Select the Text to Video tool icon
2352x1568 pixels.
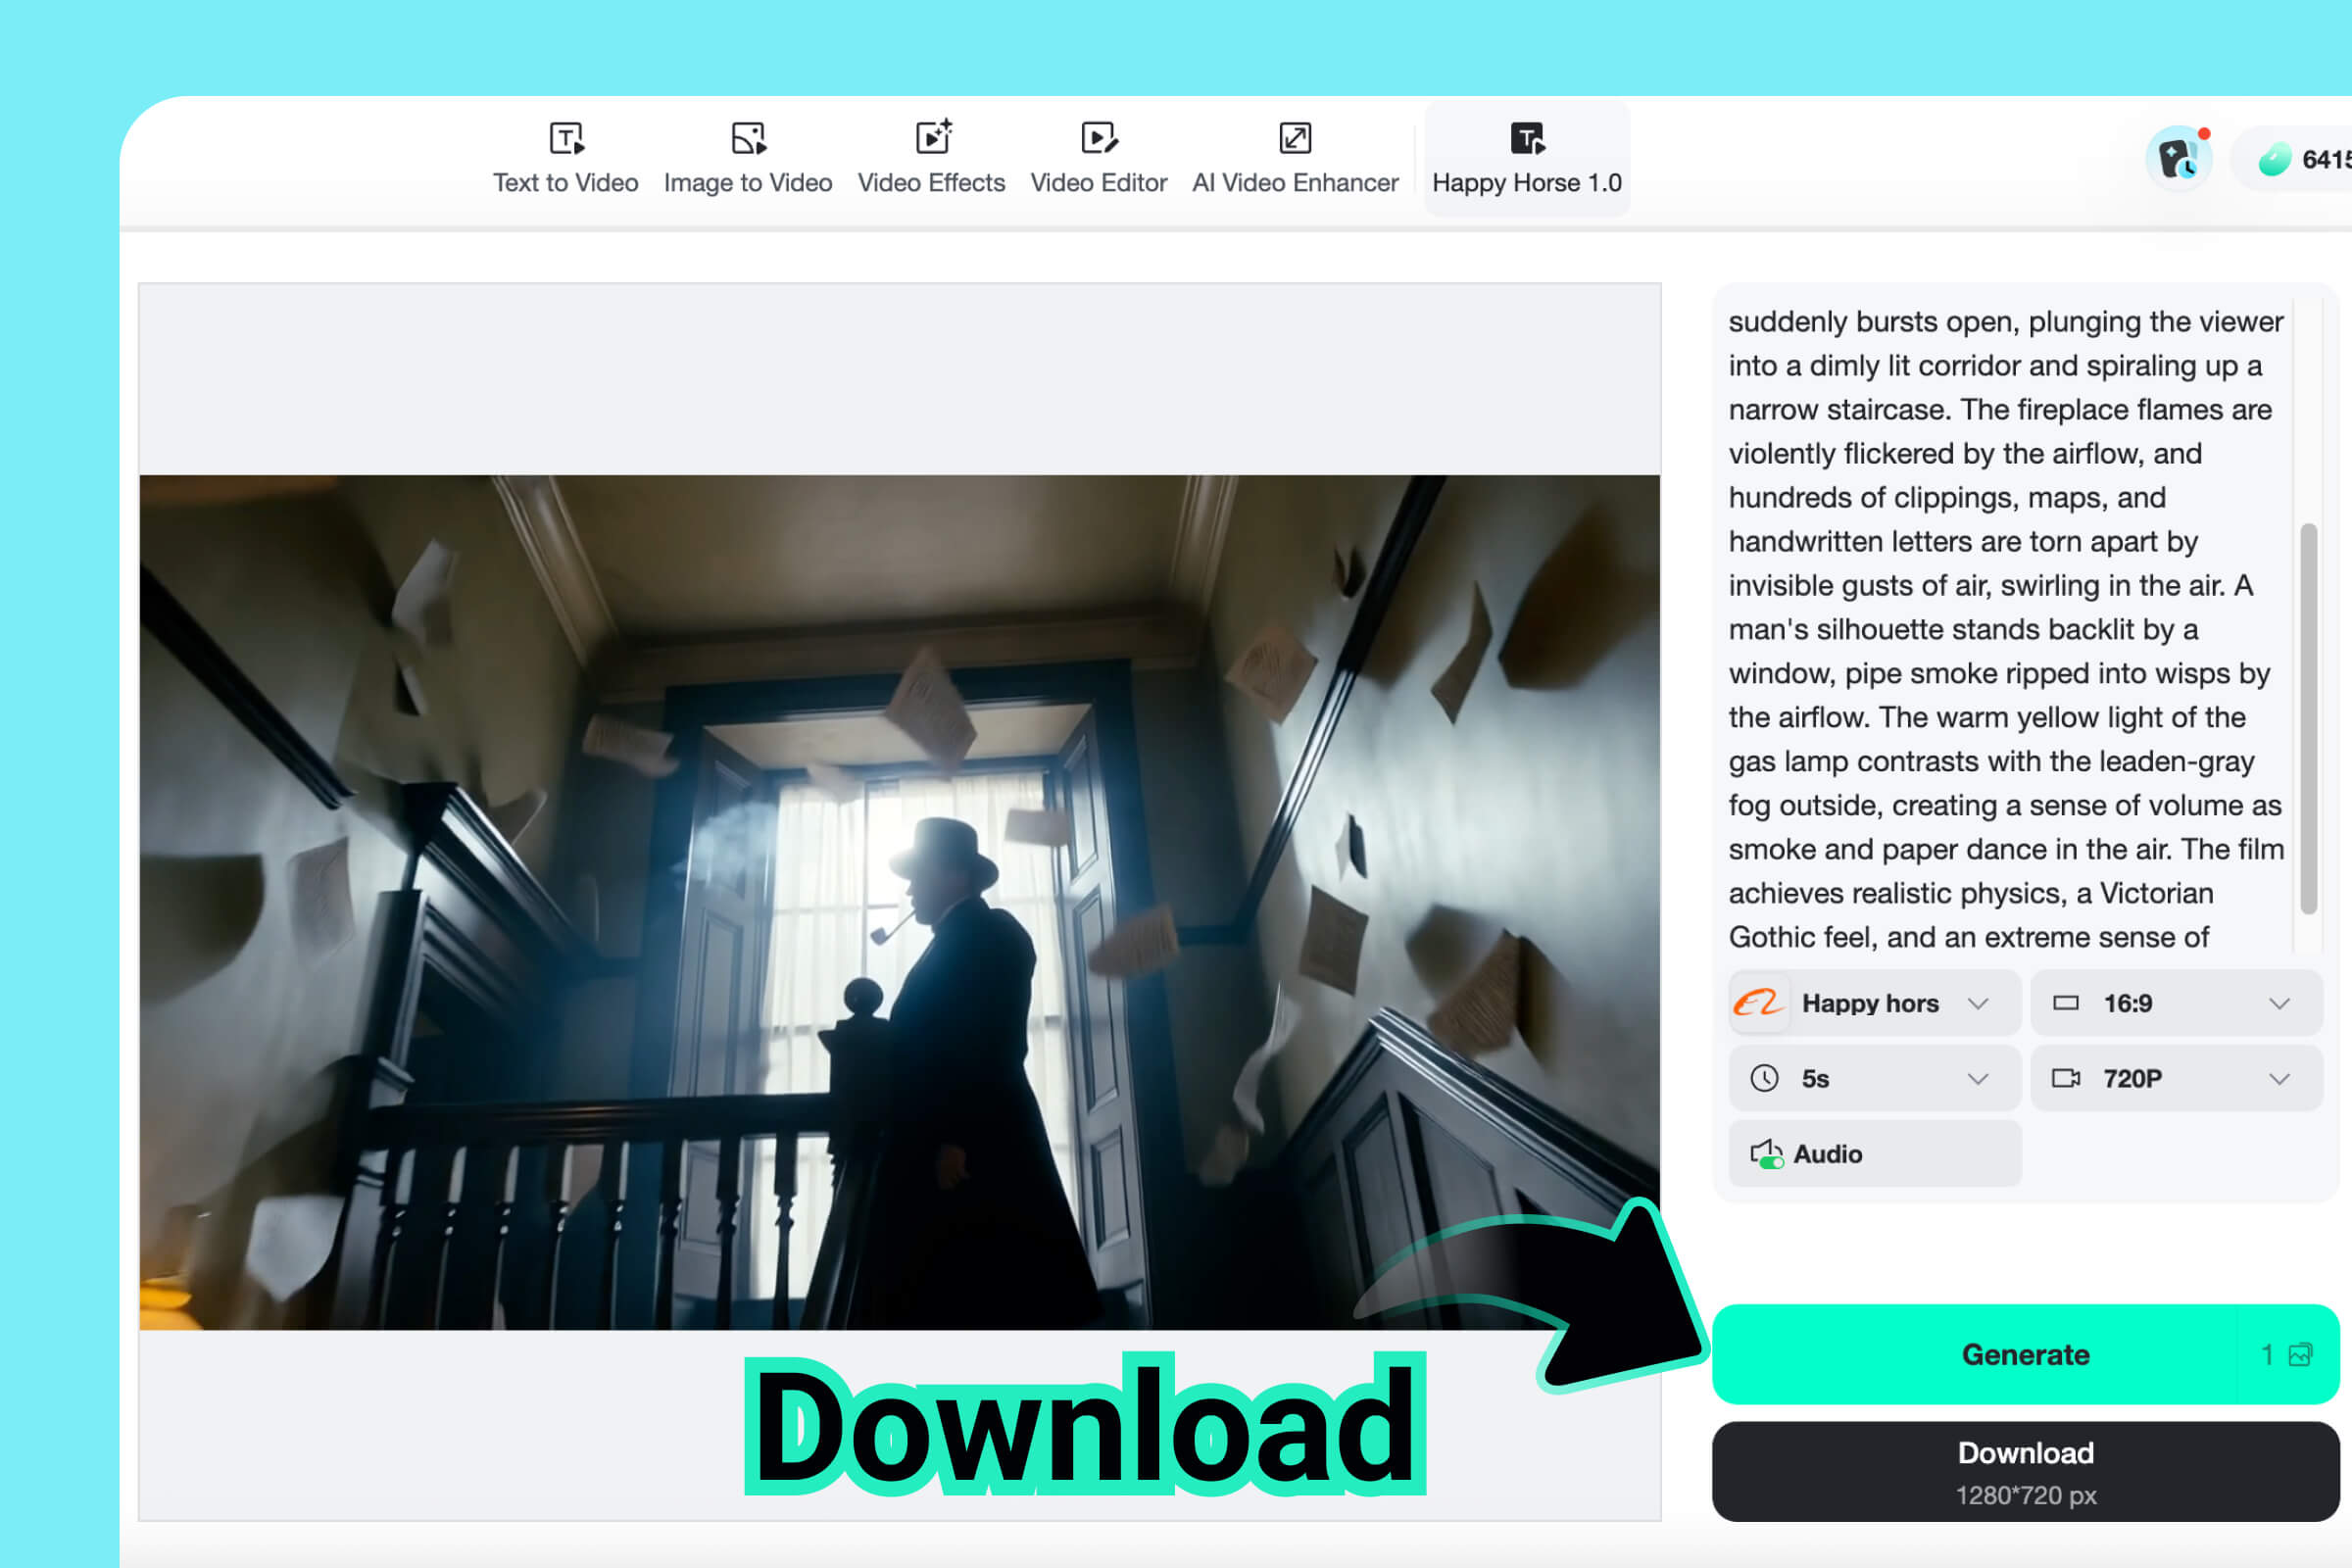coord(566,137)
